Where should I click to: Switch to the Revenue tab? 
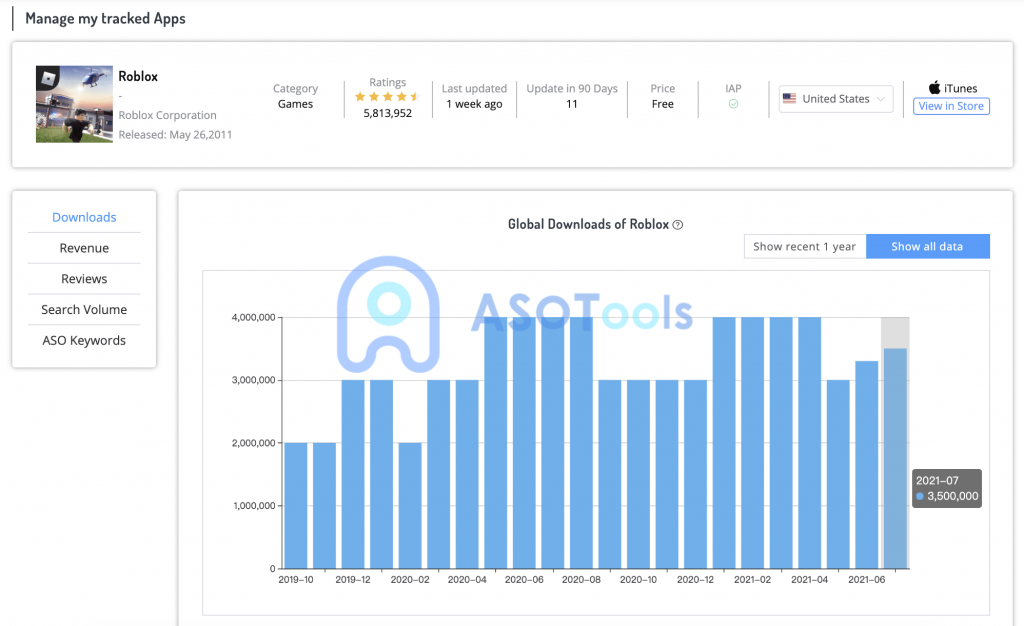tap(84, 248)
